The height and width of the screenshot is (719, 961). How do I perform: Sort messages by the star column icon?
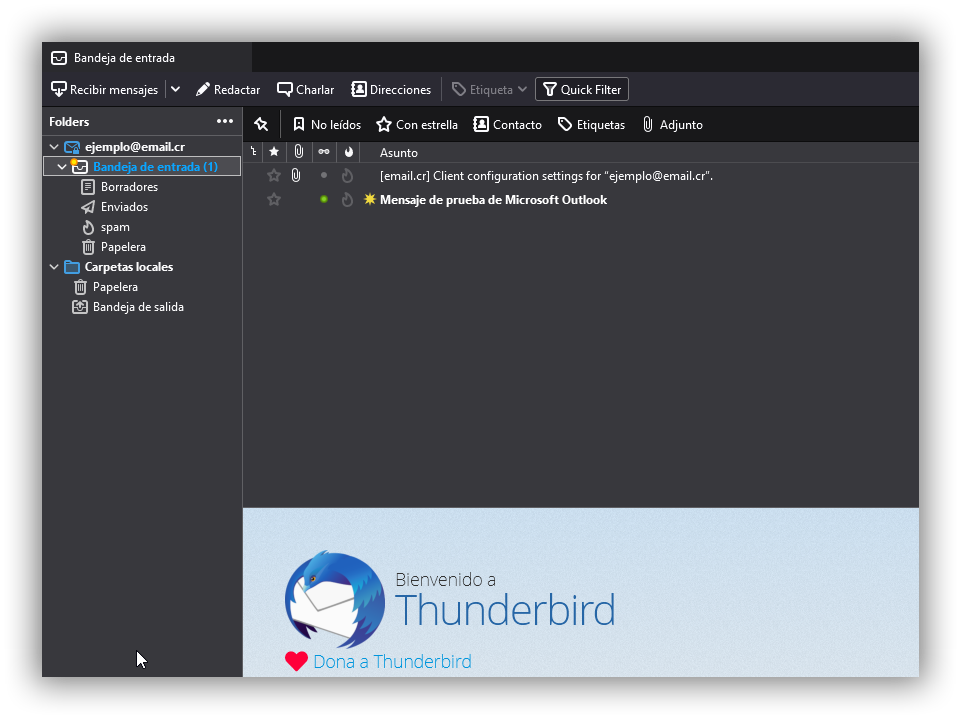pyautogui.click(x=274, y=151)
